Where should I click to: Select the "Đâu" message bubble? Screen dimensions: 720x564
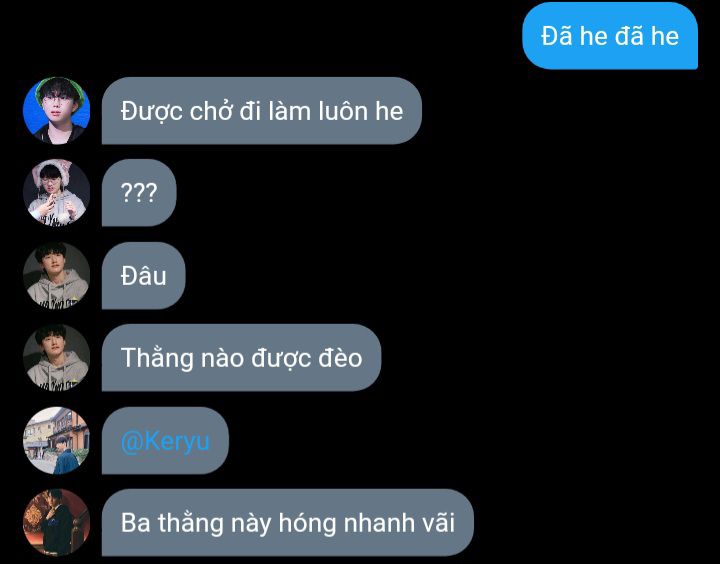[144, 276]
